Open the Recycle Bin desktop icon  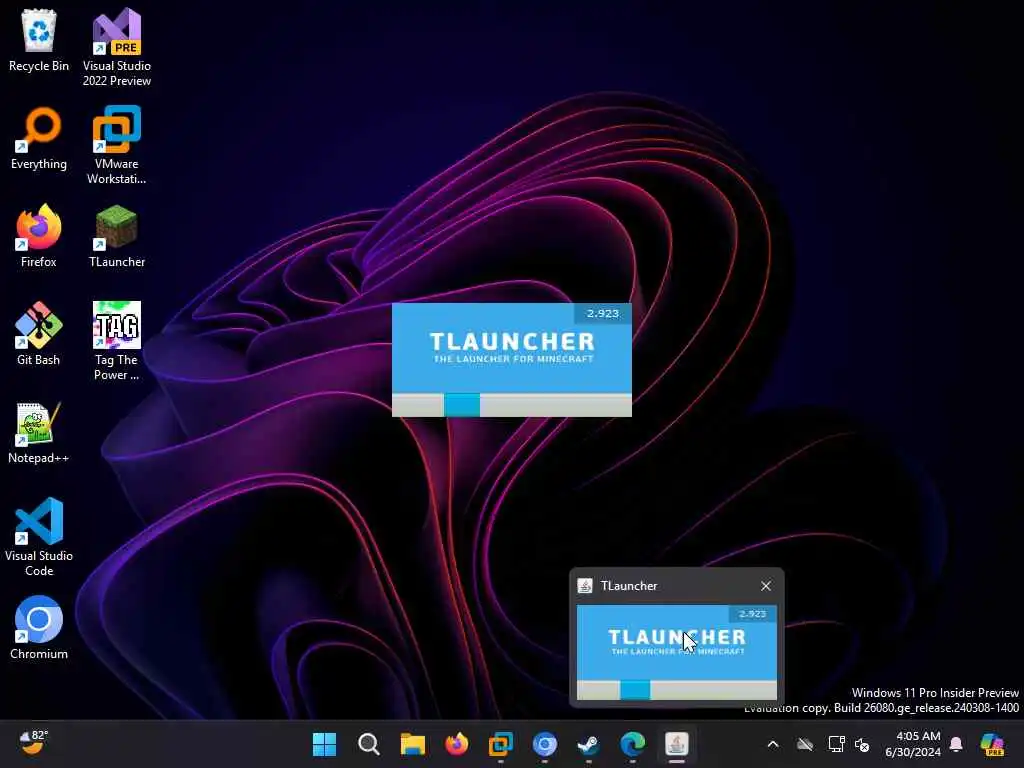point(39,40)
